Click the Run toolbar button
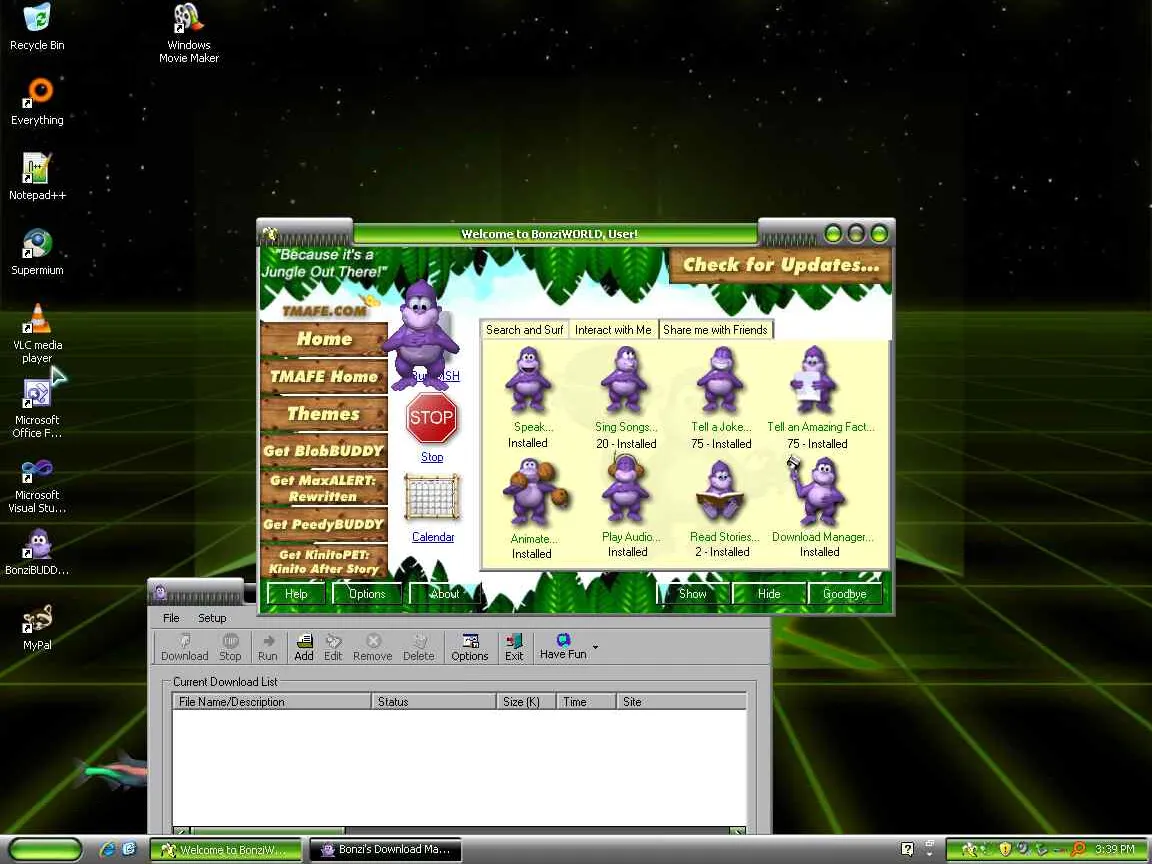Image resolution: width=1152 pixels, height=864 pixels. point(268,647)
